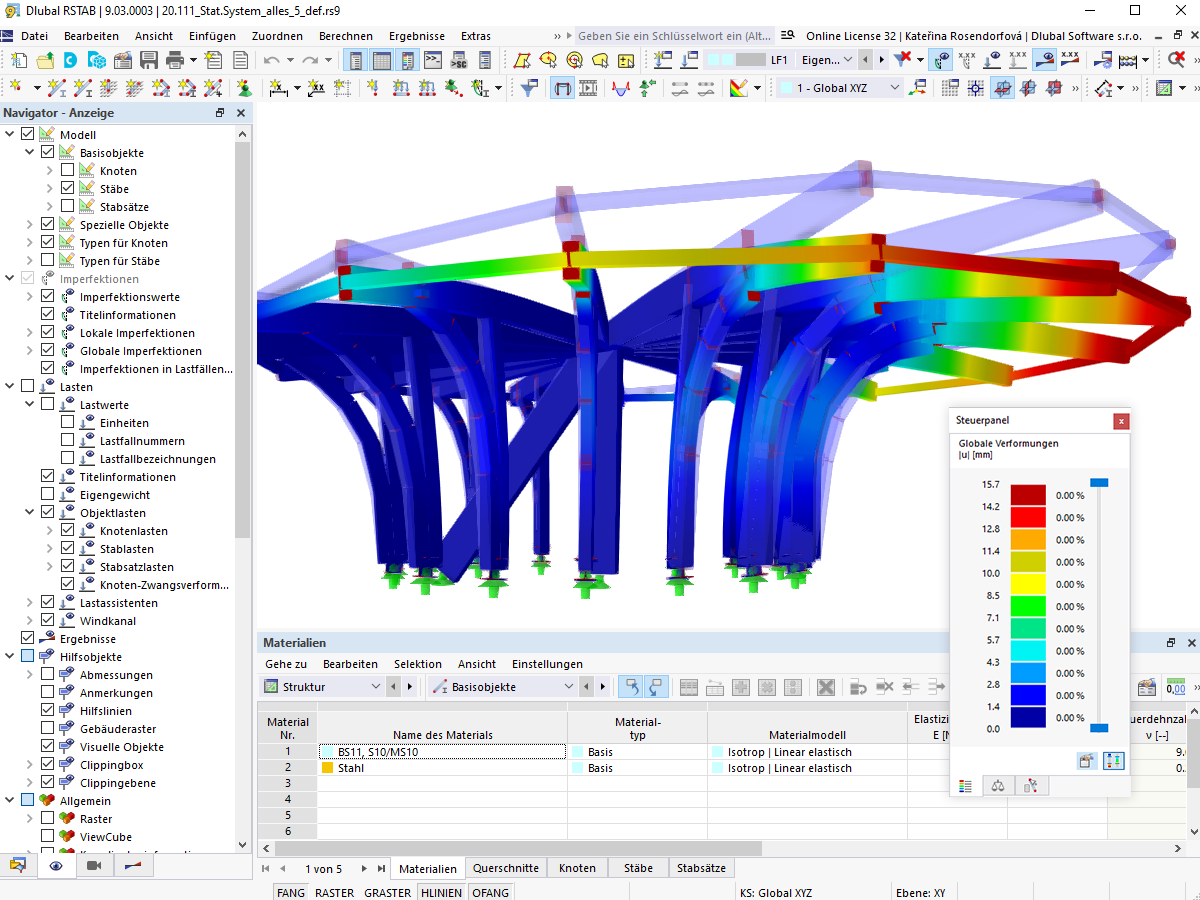The width and height of the screenshot is (1200, 900).
Task: Uncheck the Ergebnisse checkbox
Action: point(27,638)
